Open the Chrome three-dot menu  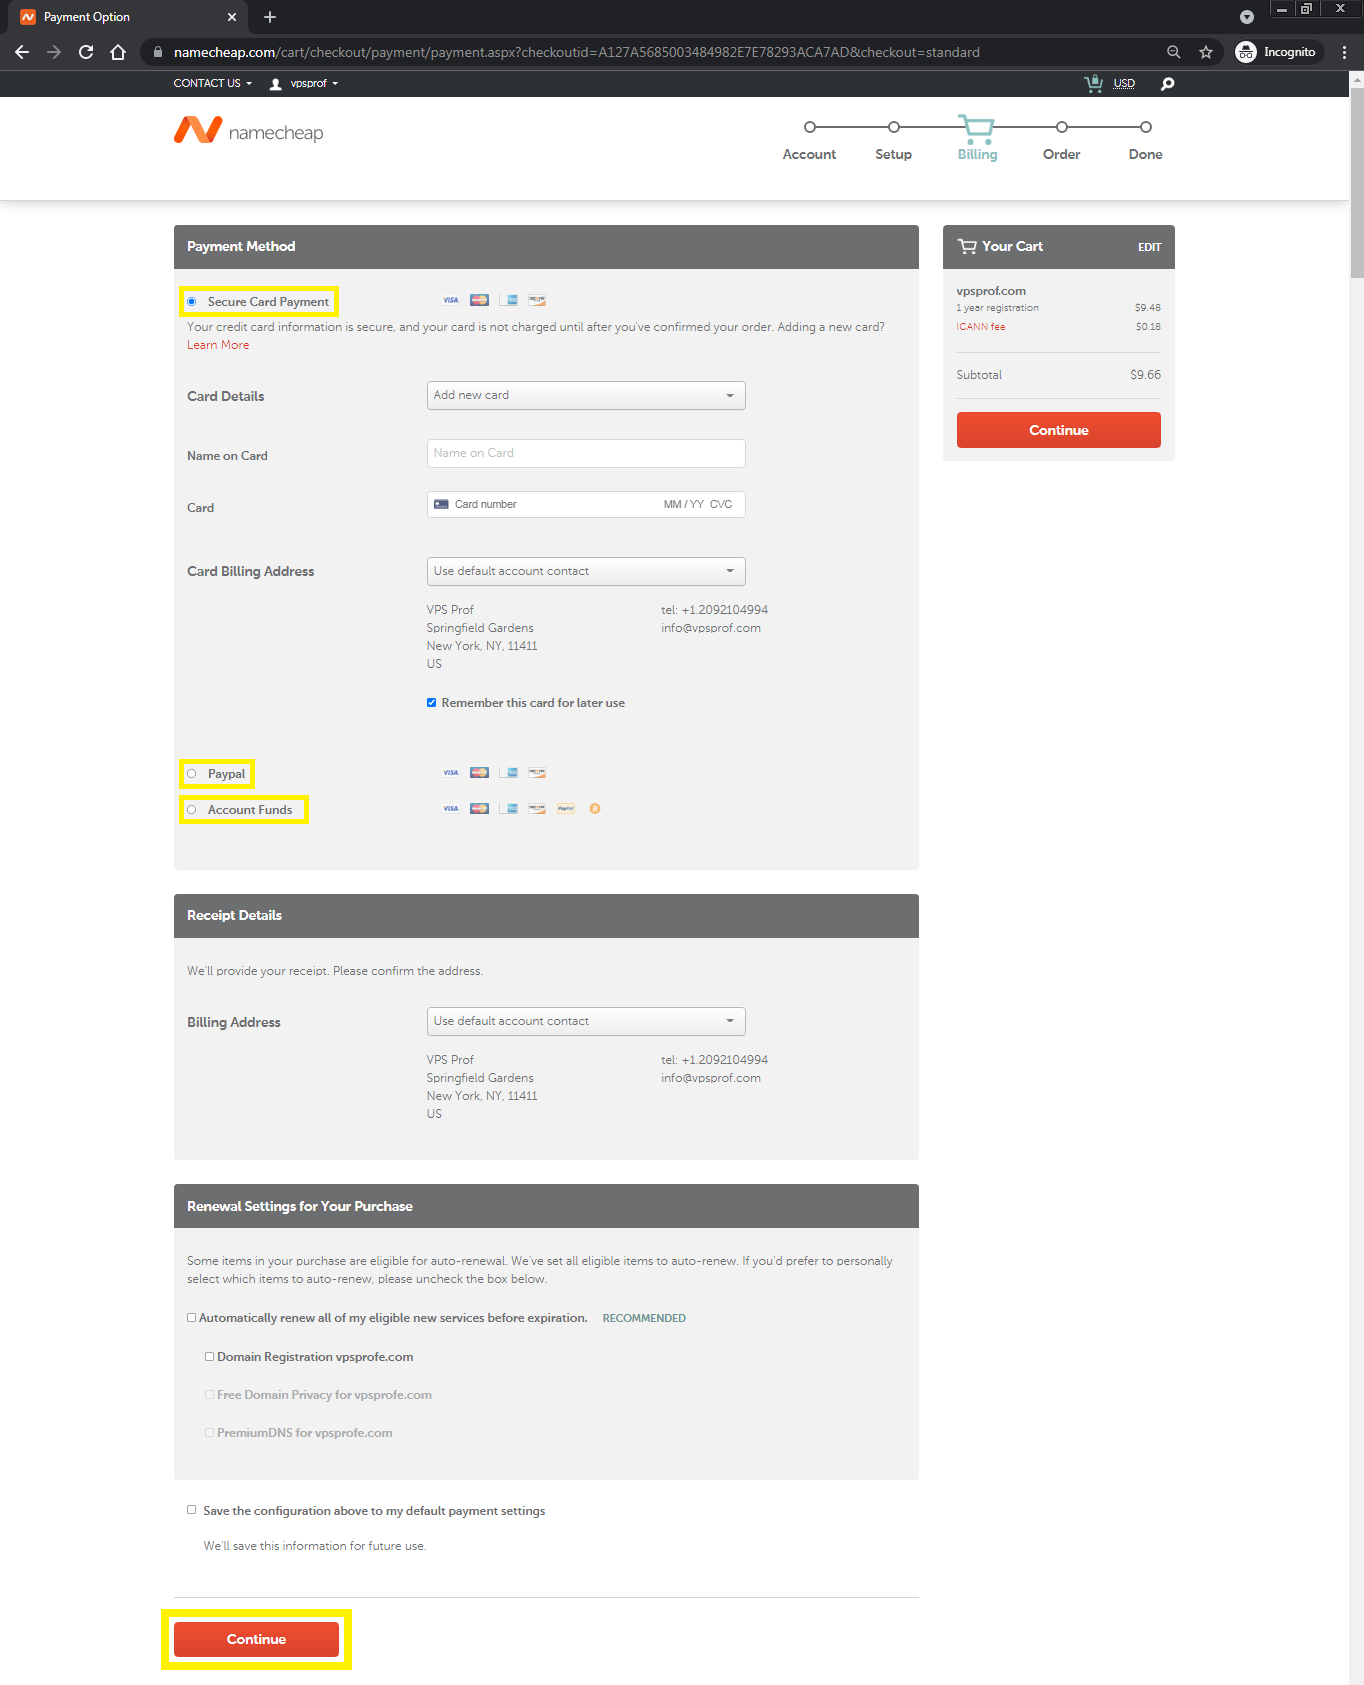click(x=1344, y=52)
